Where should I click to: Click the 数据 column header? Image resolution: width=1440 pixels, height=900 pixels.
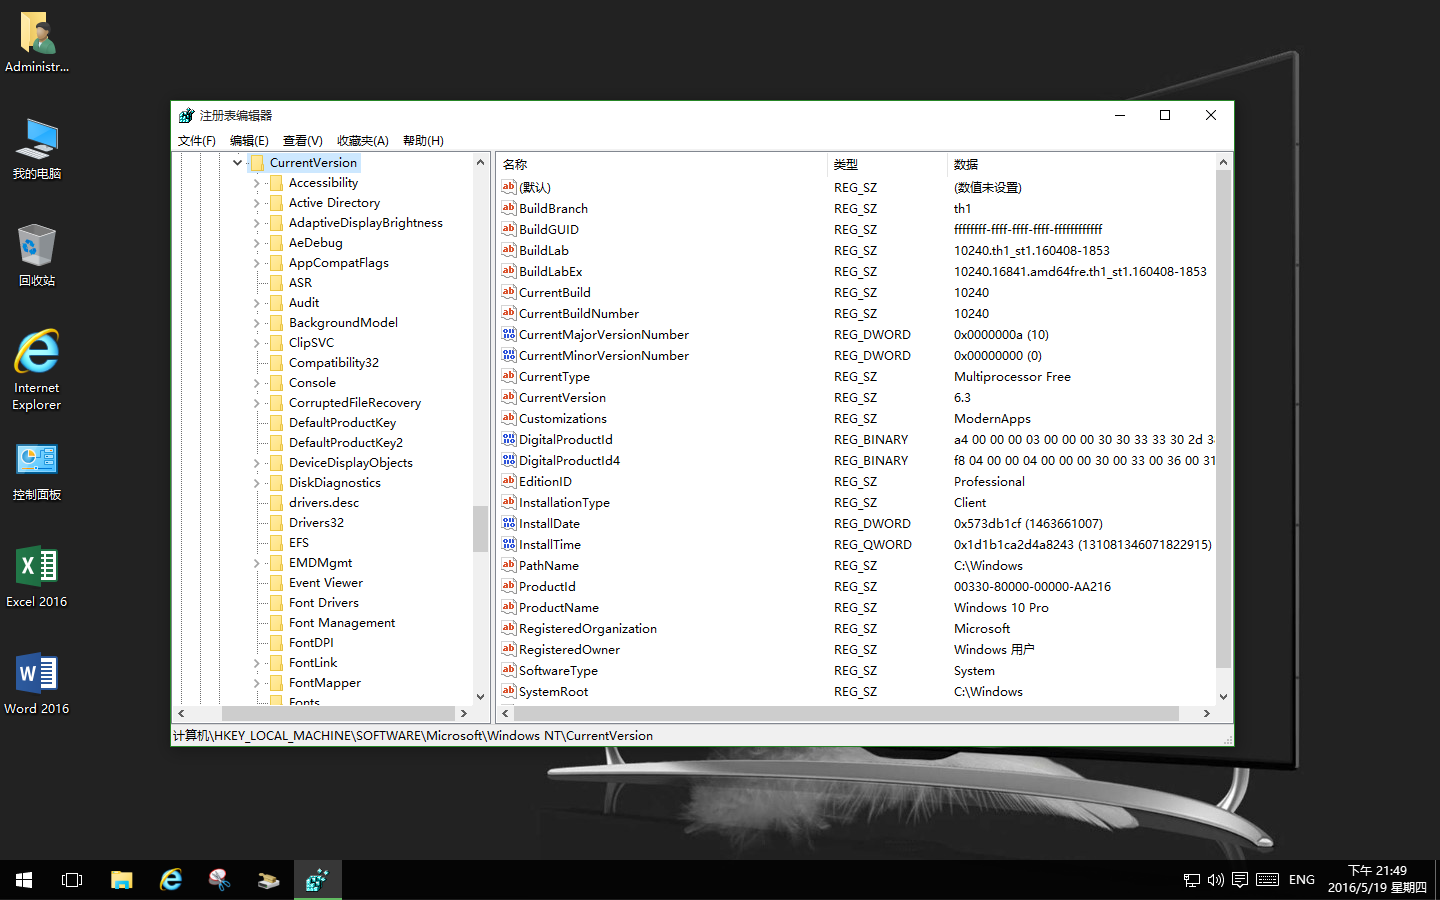(1080, 164)
